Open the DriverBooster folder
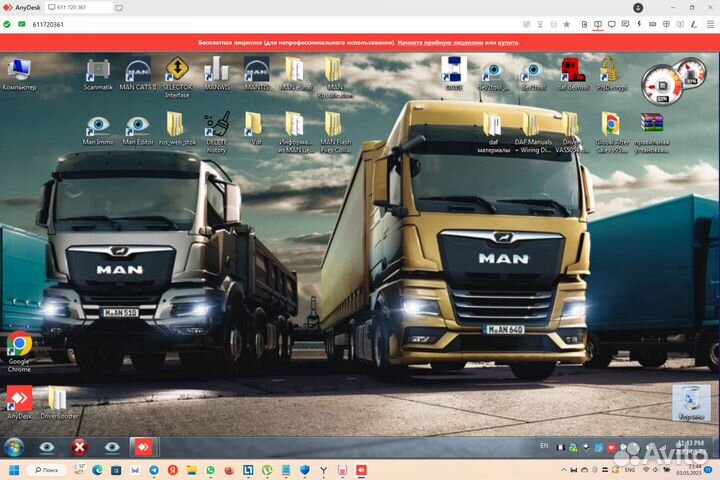This screenshot has width=720, height=480. tap(58, 402)
